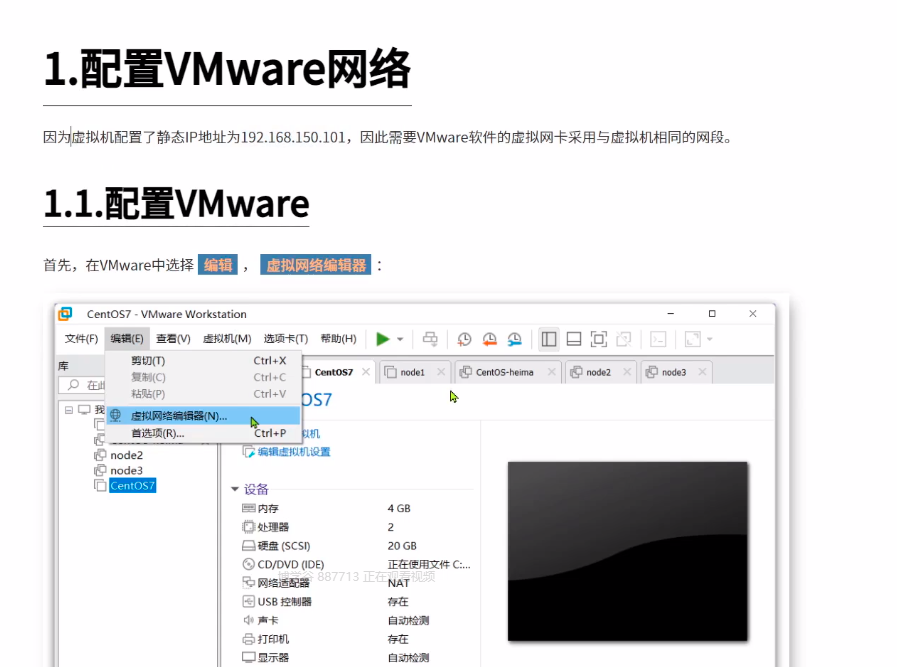
Task: Select the CD/DVD (IDE) device row
Action: (x=356, y=565)
